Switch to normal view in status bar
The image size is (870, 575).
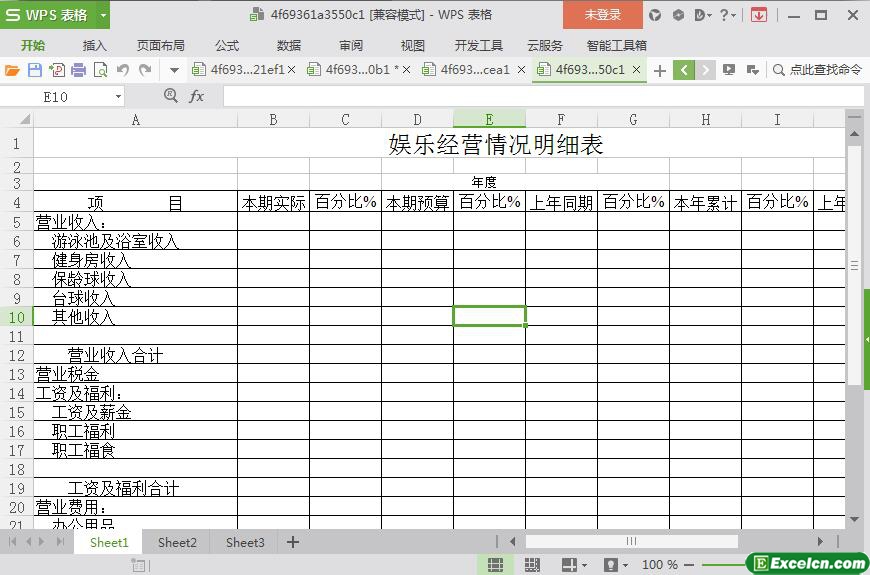pos(495,565)
